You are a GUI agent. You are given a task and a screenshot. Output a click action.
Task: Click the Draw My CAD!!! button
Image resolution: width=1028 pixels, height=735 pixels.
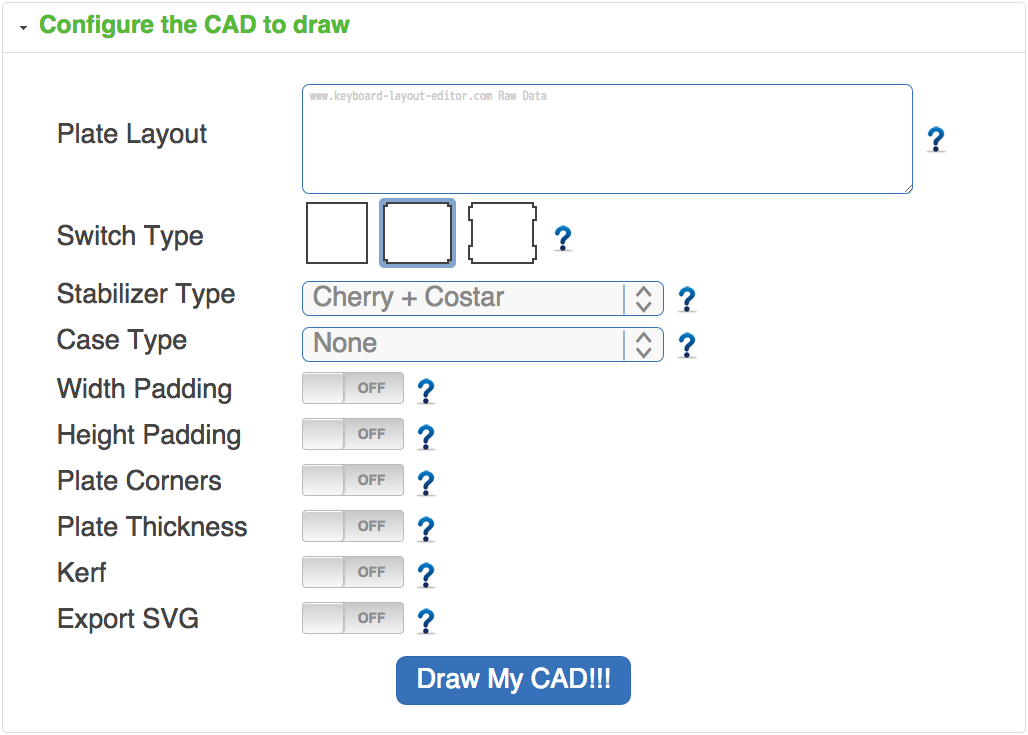[513, 680]
